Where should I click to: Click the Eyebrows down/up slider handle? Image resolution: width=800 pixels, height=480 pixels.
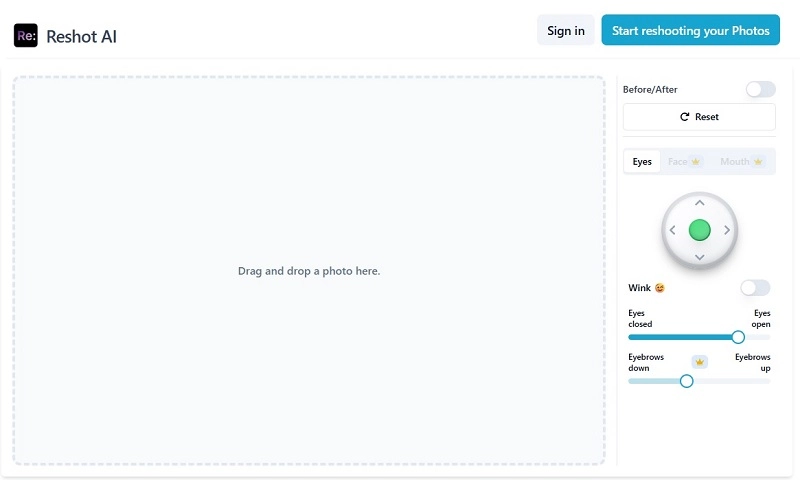click(686, 381)
